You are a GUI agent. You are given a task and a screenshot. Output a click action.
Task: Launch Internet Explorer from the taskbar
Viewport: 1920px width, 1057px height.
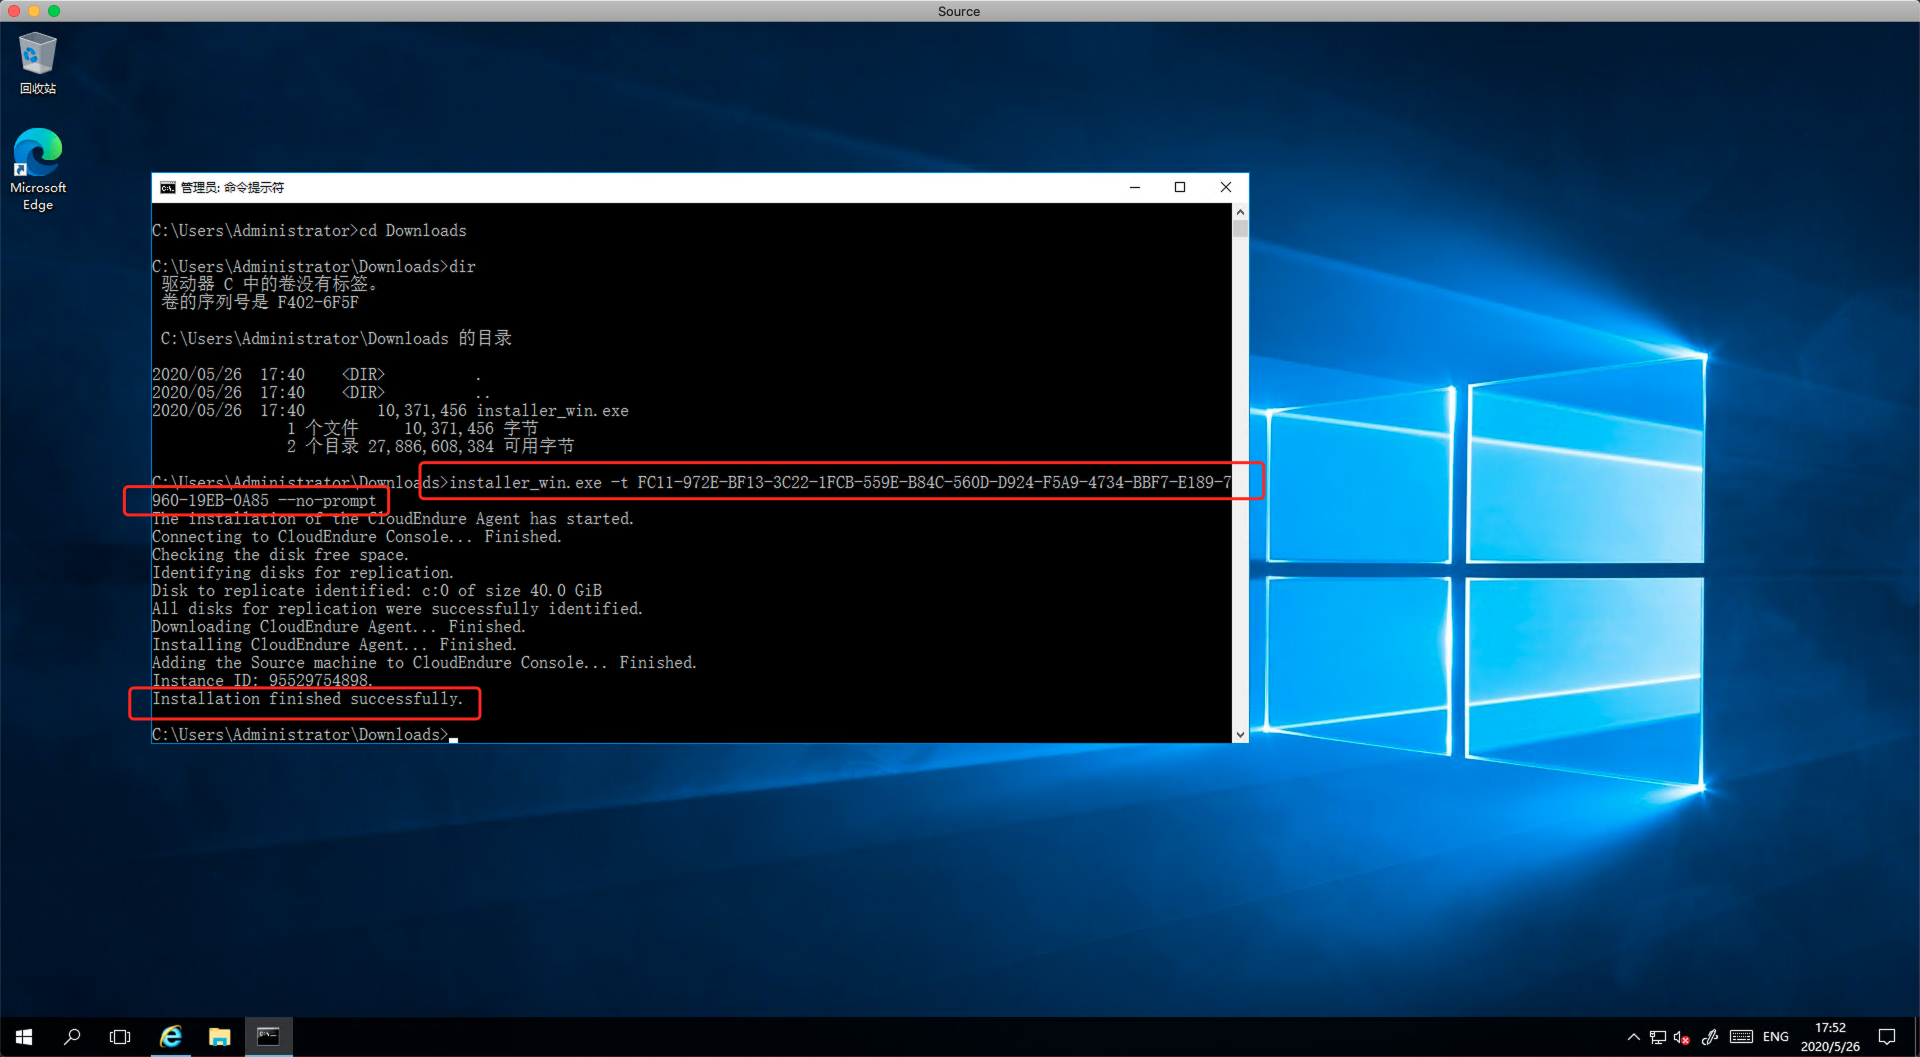[x=171, y=1037]
